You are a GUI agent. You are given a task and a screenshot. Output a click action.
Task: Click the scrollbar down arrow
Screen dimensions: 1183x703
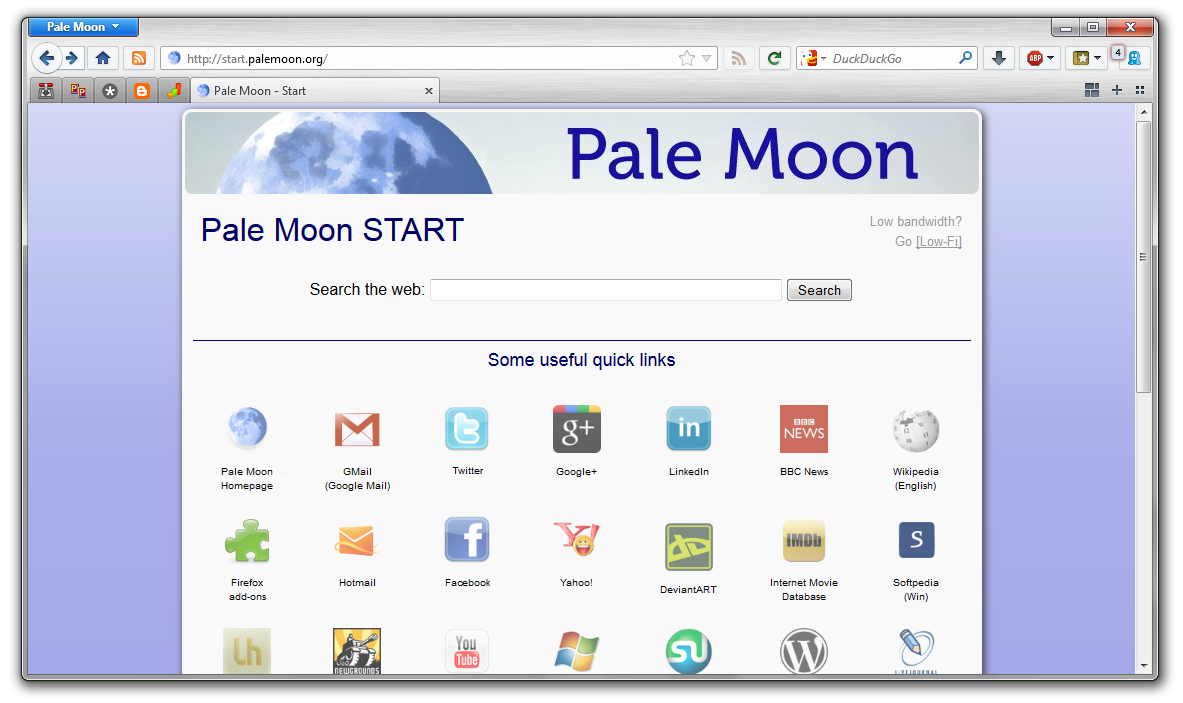pos(1145,665)
